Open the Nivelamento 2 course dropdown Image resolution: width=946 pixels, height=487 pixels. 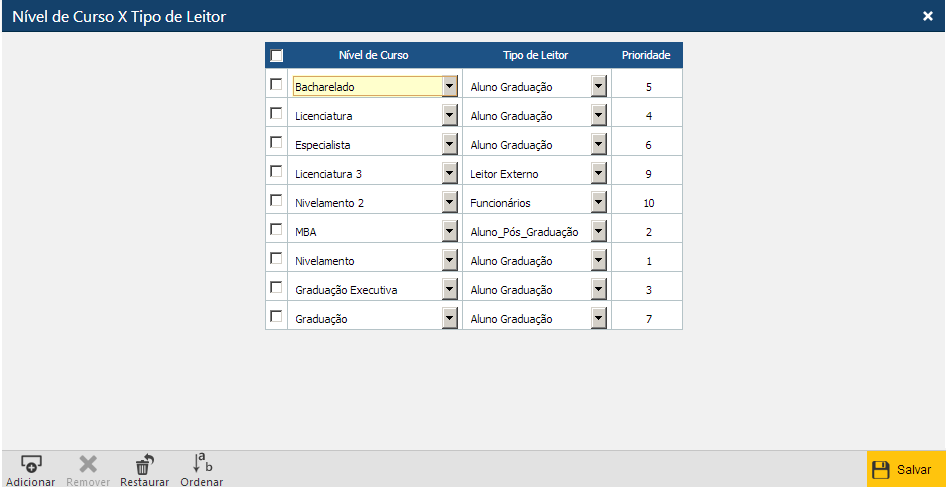pos(449,203)
